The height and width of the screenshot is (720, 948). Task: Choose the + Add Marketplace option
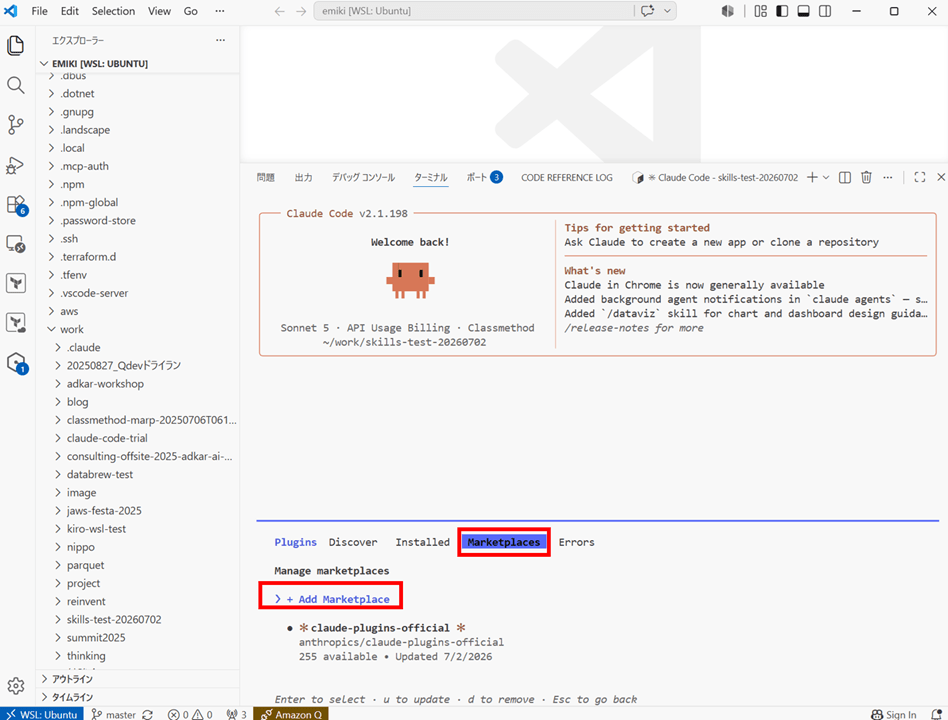(331, 599)
